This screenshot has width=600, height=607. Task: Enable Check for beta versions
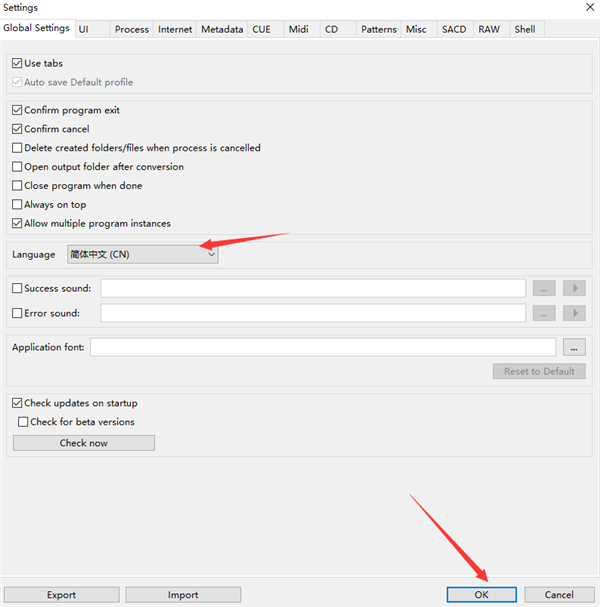click(24, 422)
